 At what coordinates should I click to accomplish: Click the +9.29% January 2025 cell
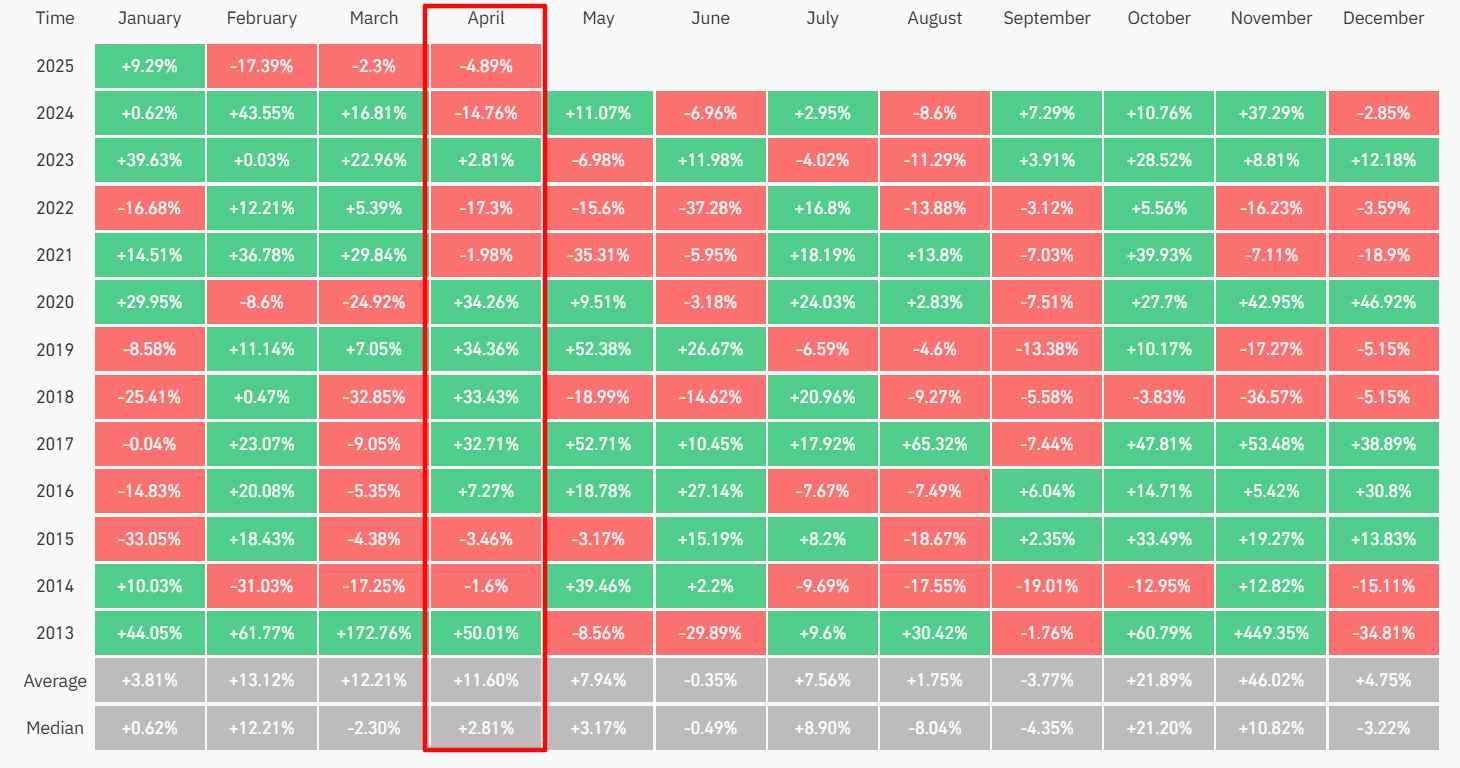click(x=150, y=66)
